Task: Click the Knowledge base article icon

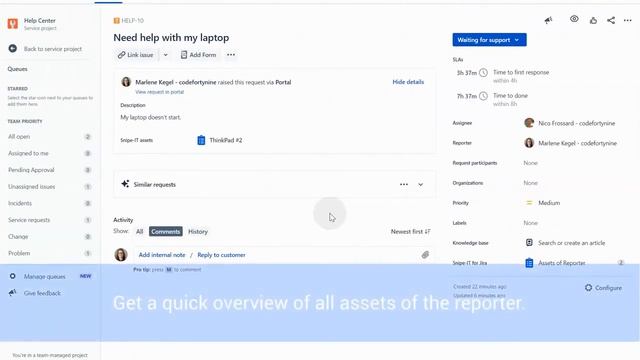Action: pos(529,243)
